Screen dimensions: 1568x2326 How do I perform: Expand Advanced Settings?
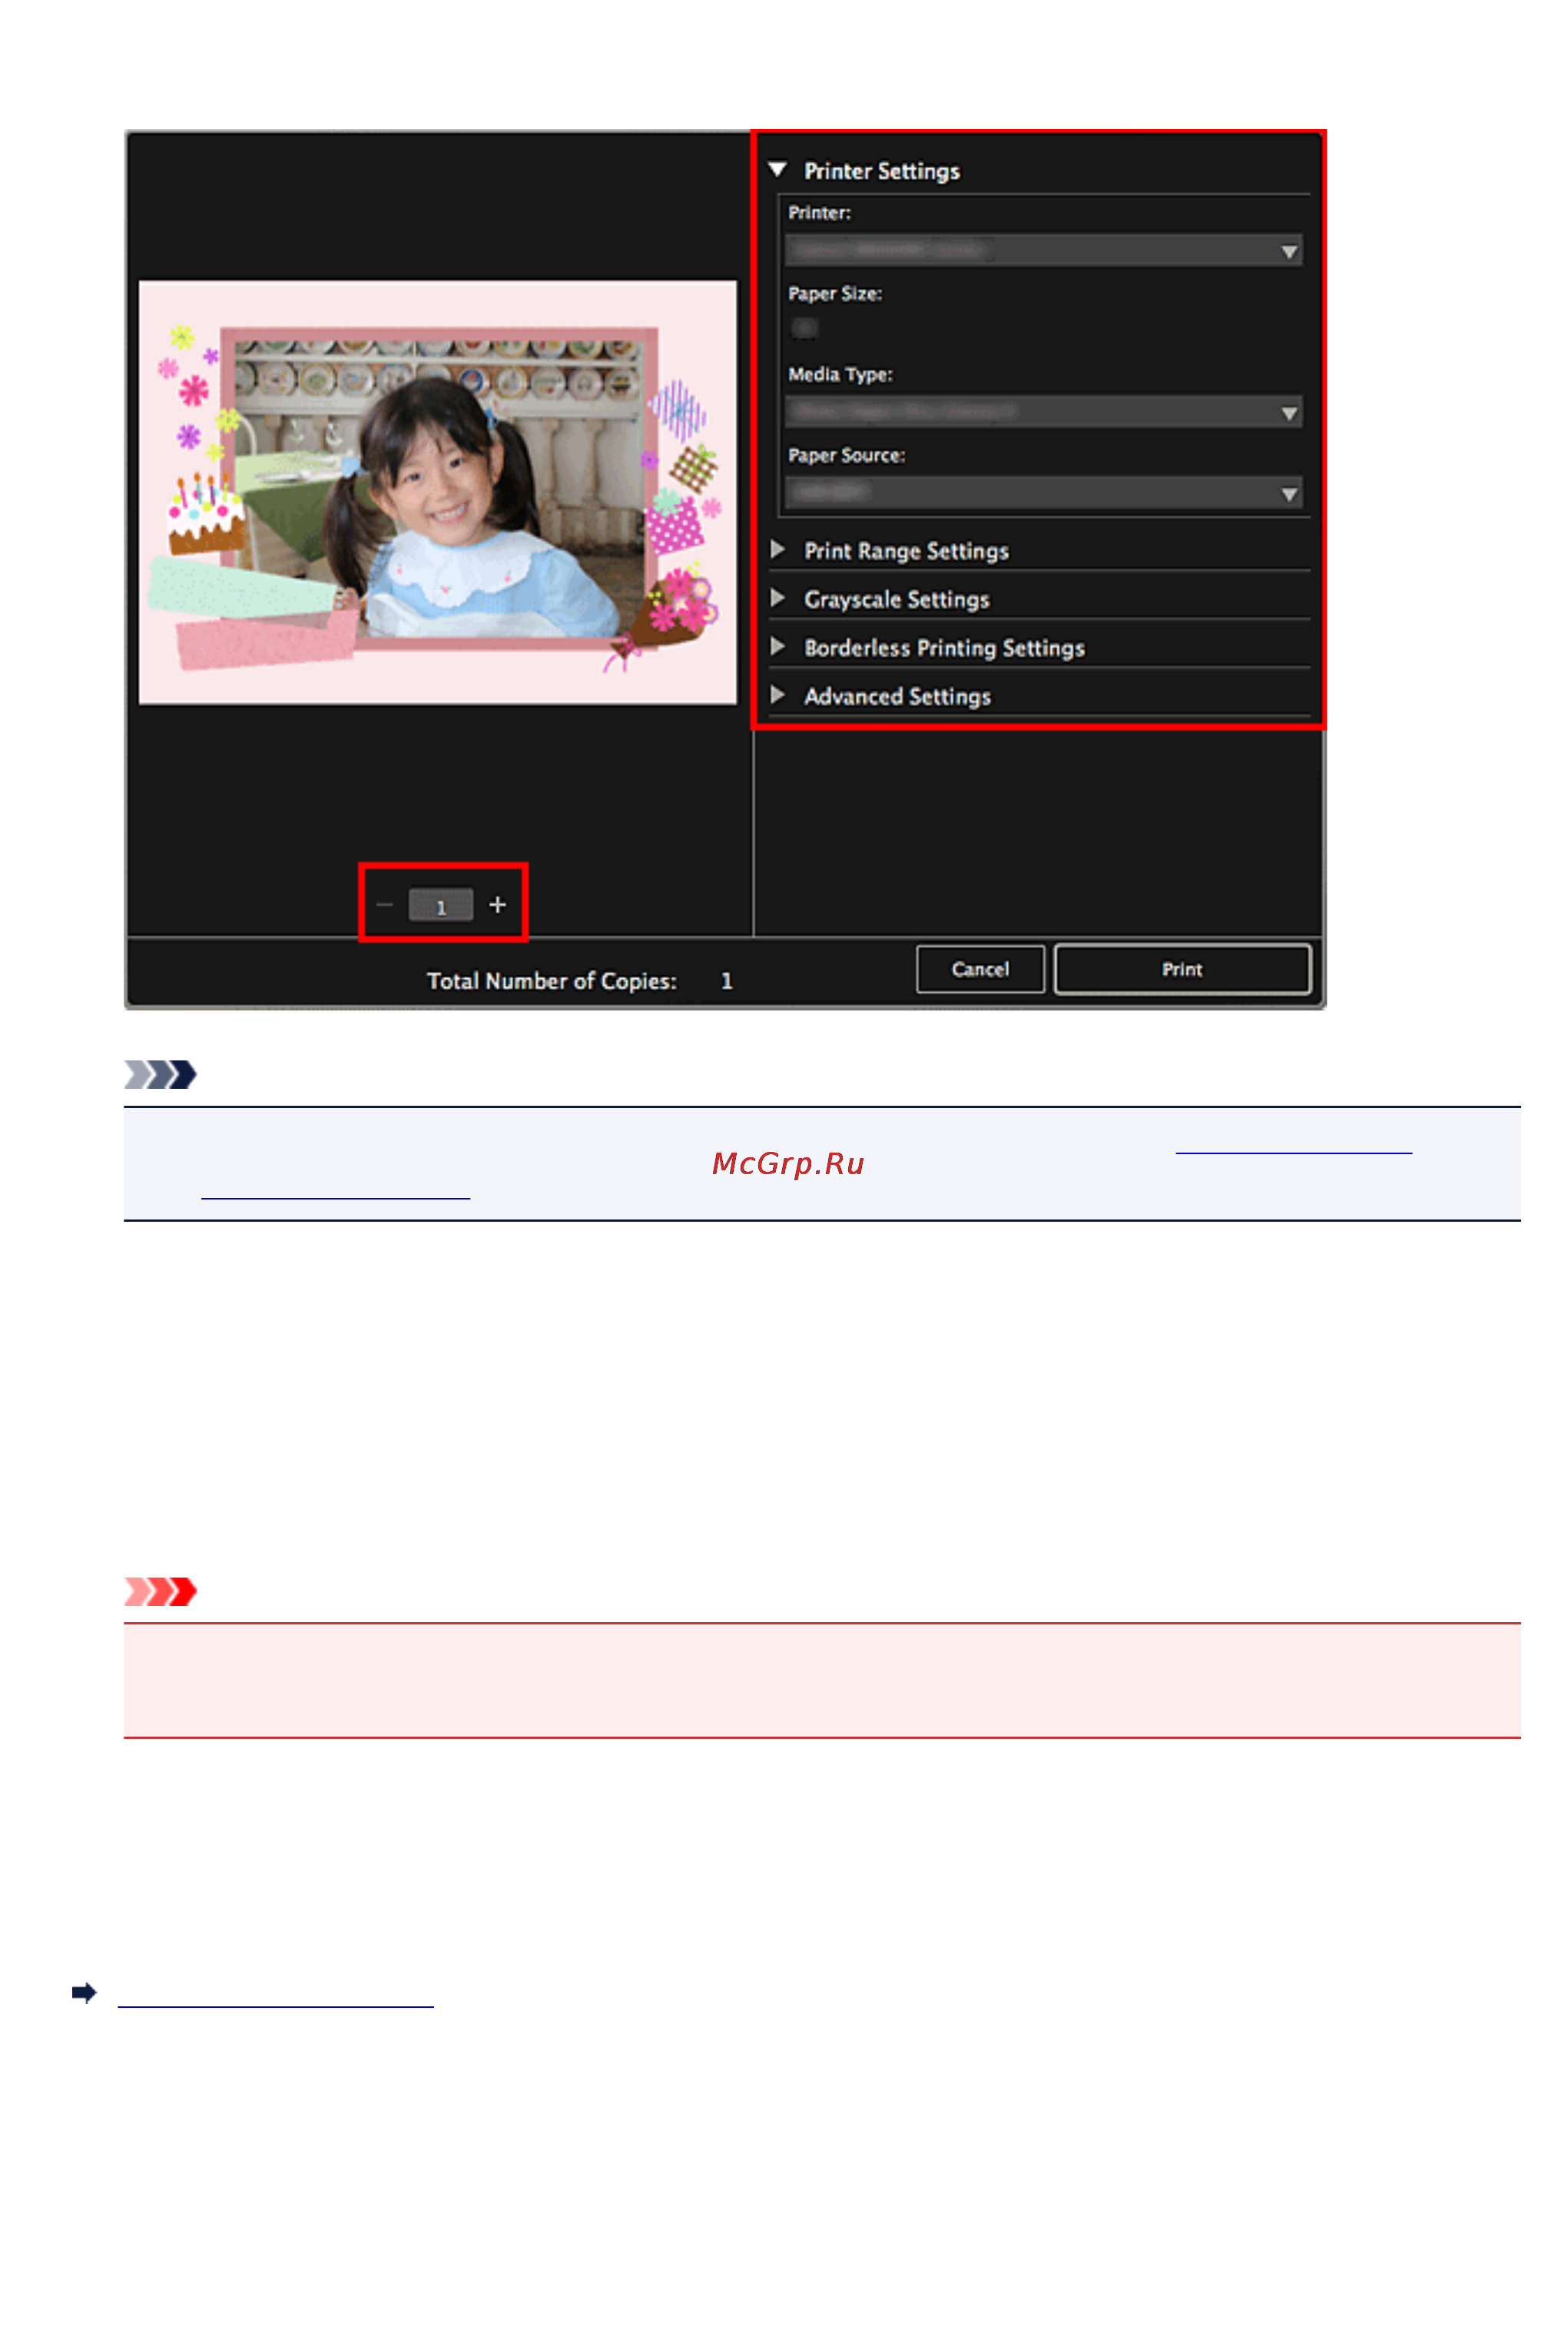pos(777,695)
